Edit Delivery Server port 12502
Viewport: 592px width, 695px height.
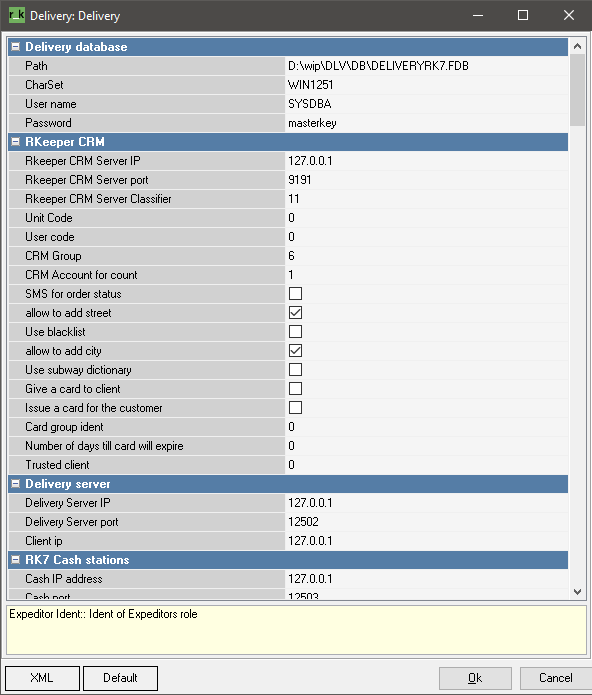click(x=426, y=522)
